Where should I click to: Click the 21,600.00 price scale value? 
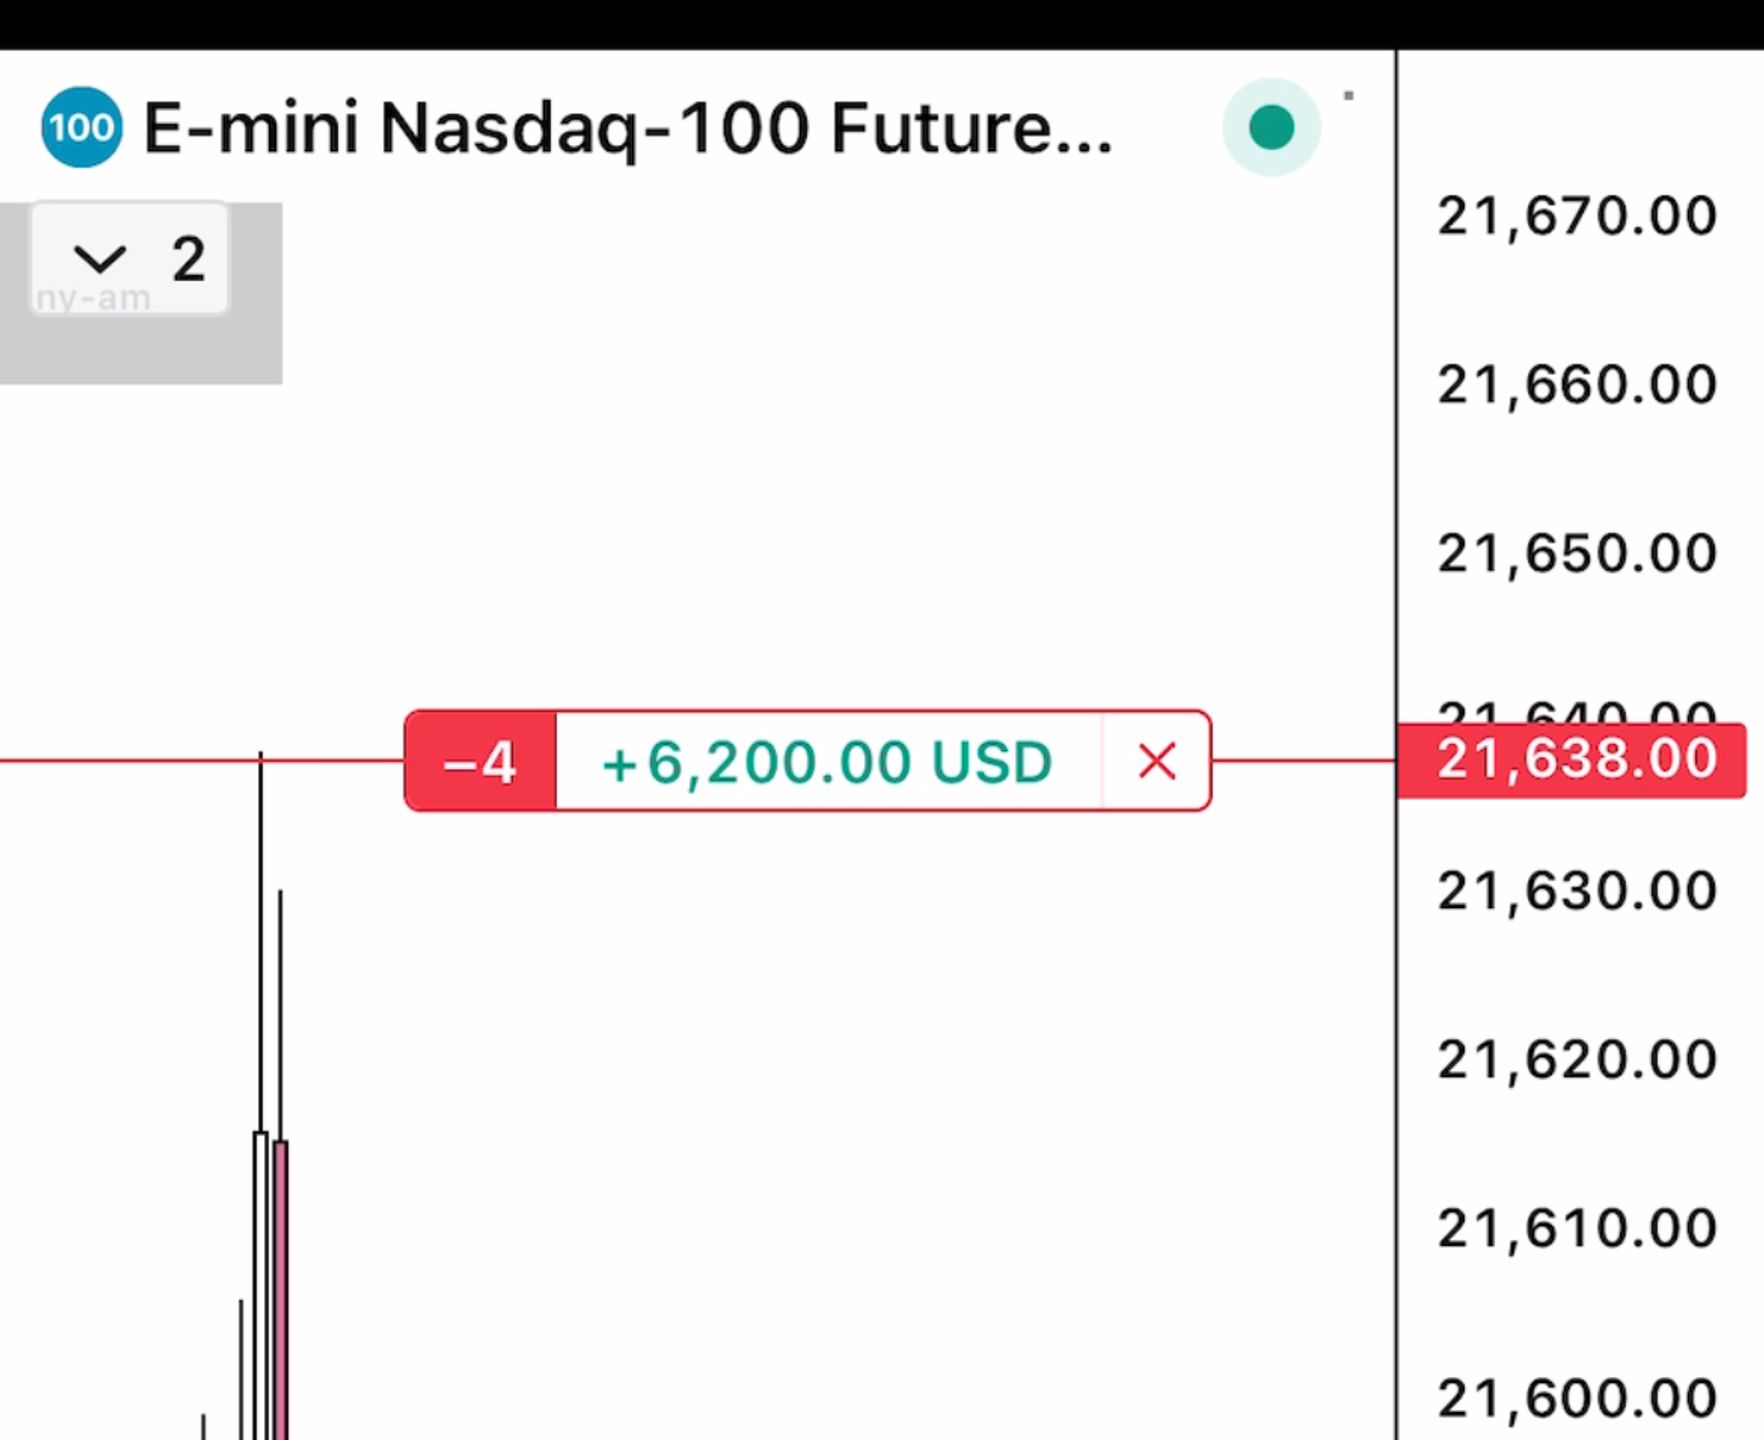pyautogui.click(x=1577, y=1399)
